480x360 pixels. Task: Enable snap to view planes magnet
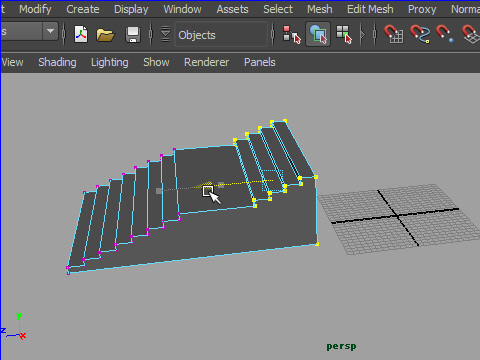[471, 34]
